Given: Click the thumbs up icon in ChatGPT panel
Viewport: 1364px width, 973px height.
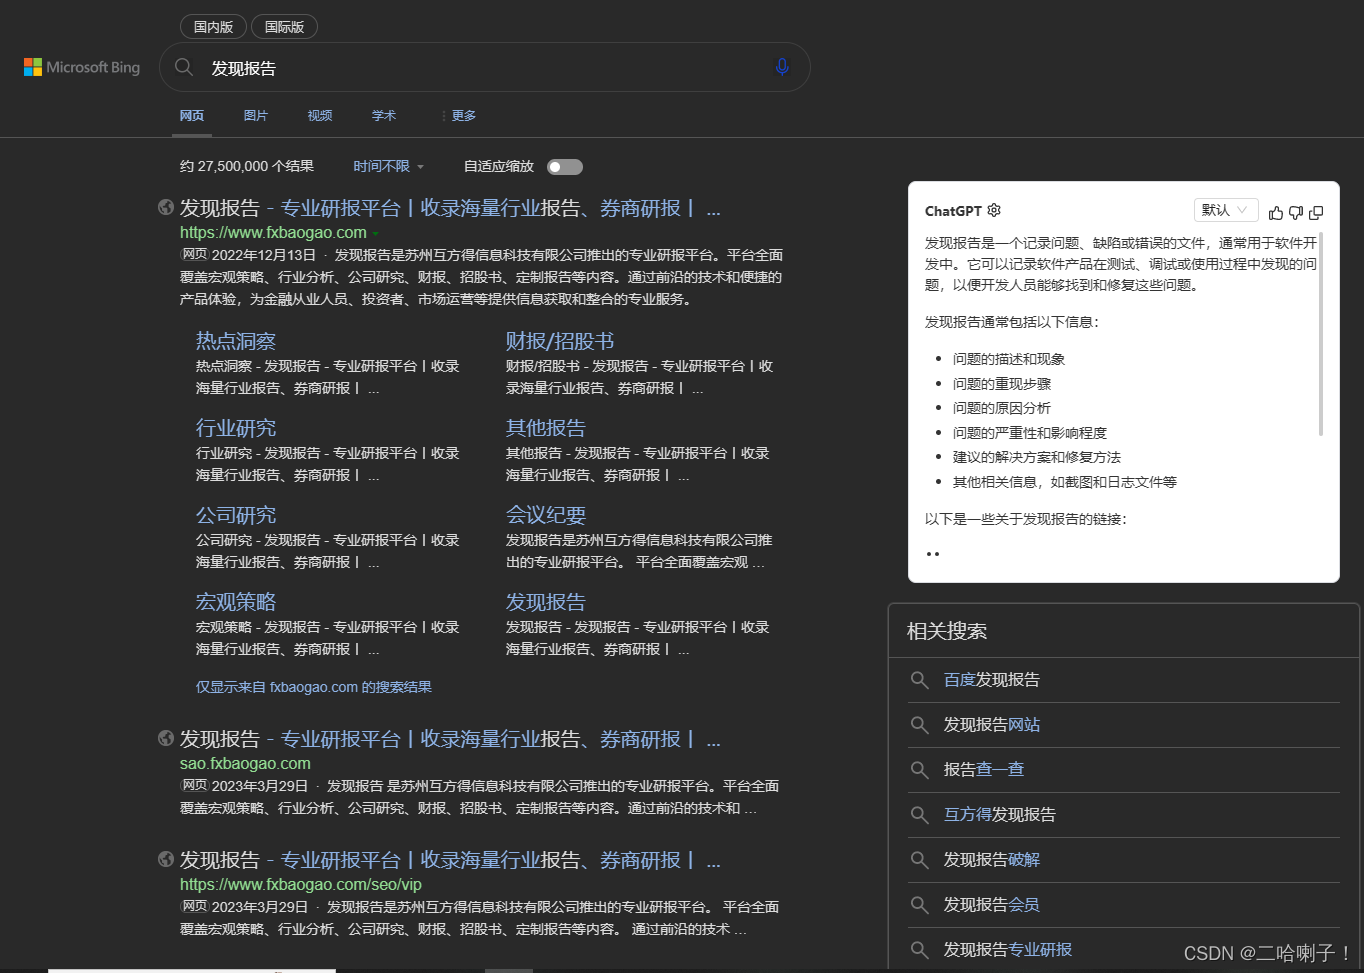Looking at the screenshot, I should [x=1276, y=212].
